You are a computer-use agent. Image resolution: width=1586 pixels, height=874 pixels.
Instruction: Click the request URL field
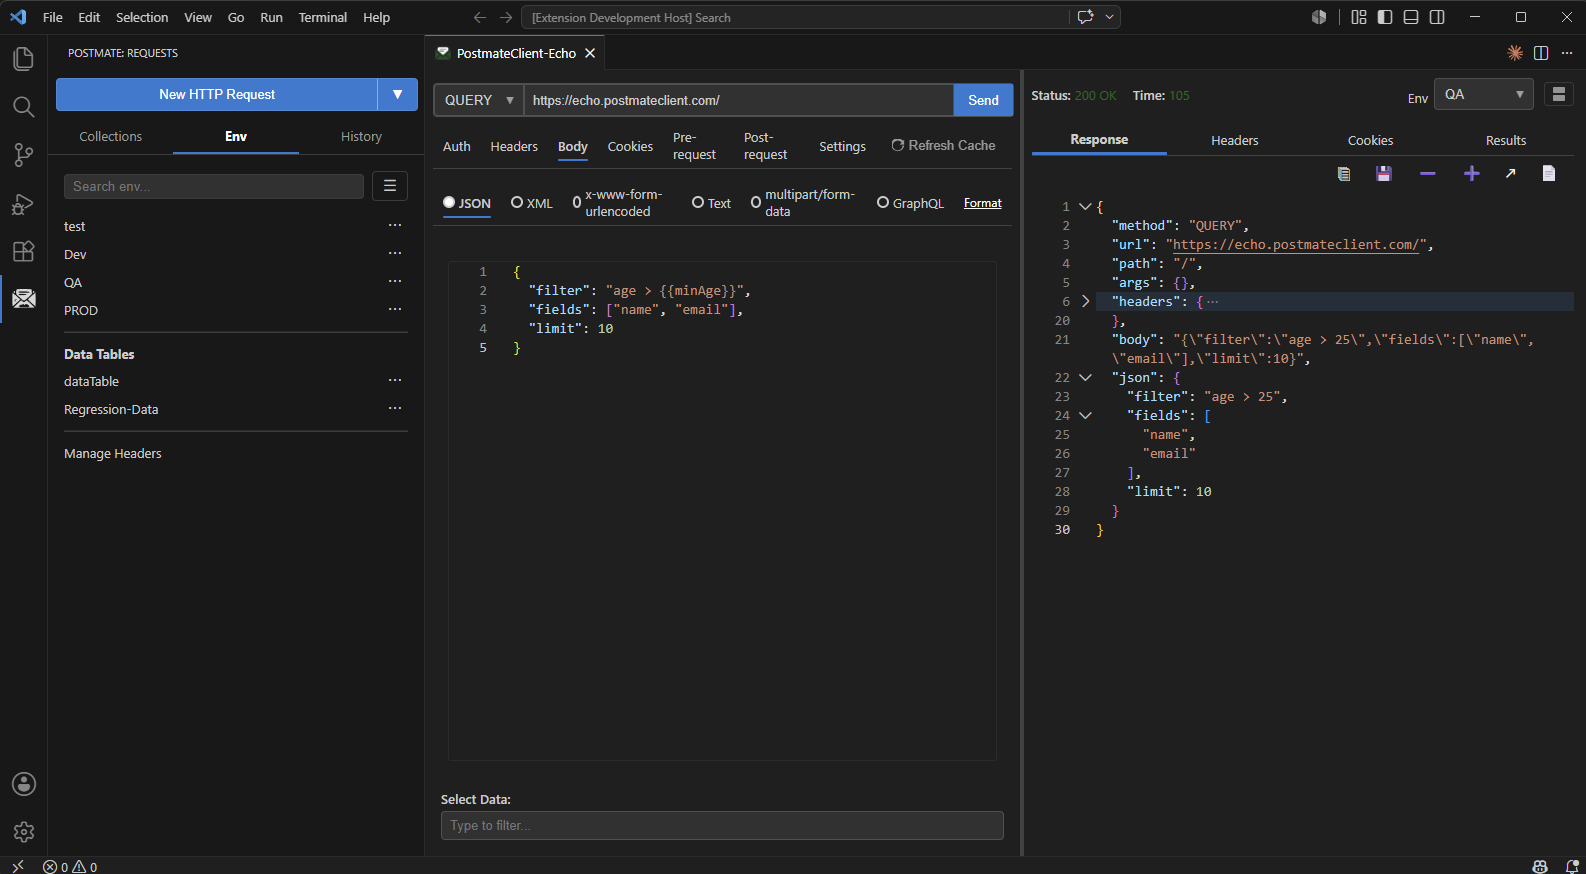[x=738, y=100]
